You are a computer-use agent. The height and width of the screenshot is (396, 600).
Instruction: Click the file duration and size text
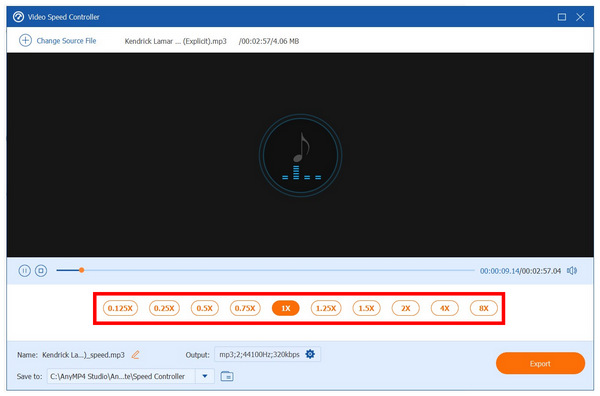coord(269,41)
